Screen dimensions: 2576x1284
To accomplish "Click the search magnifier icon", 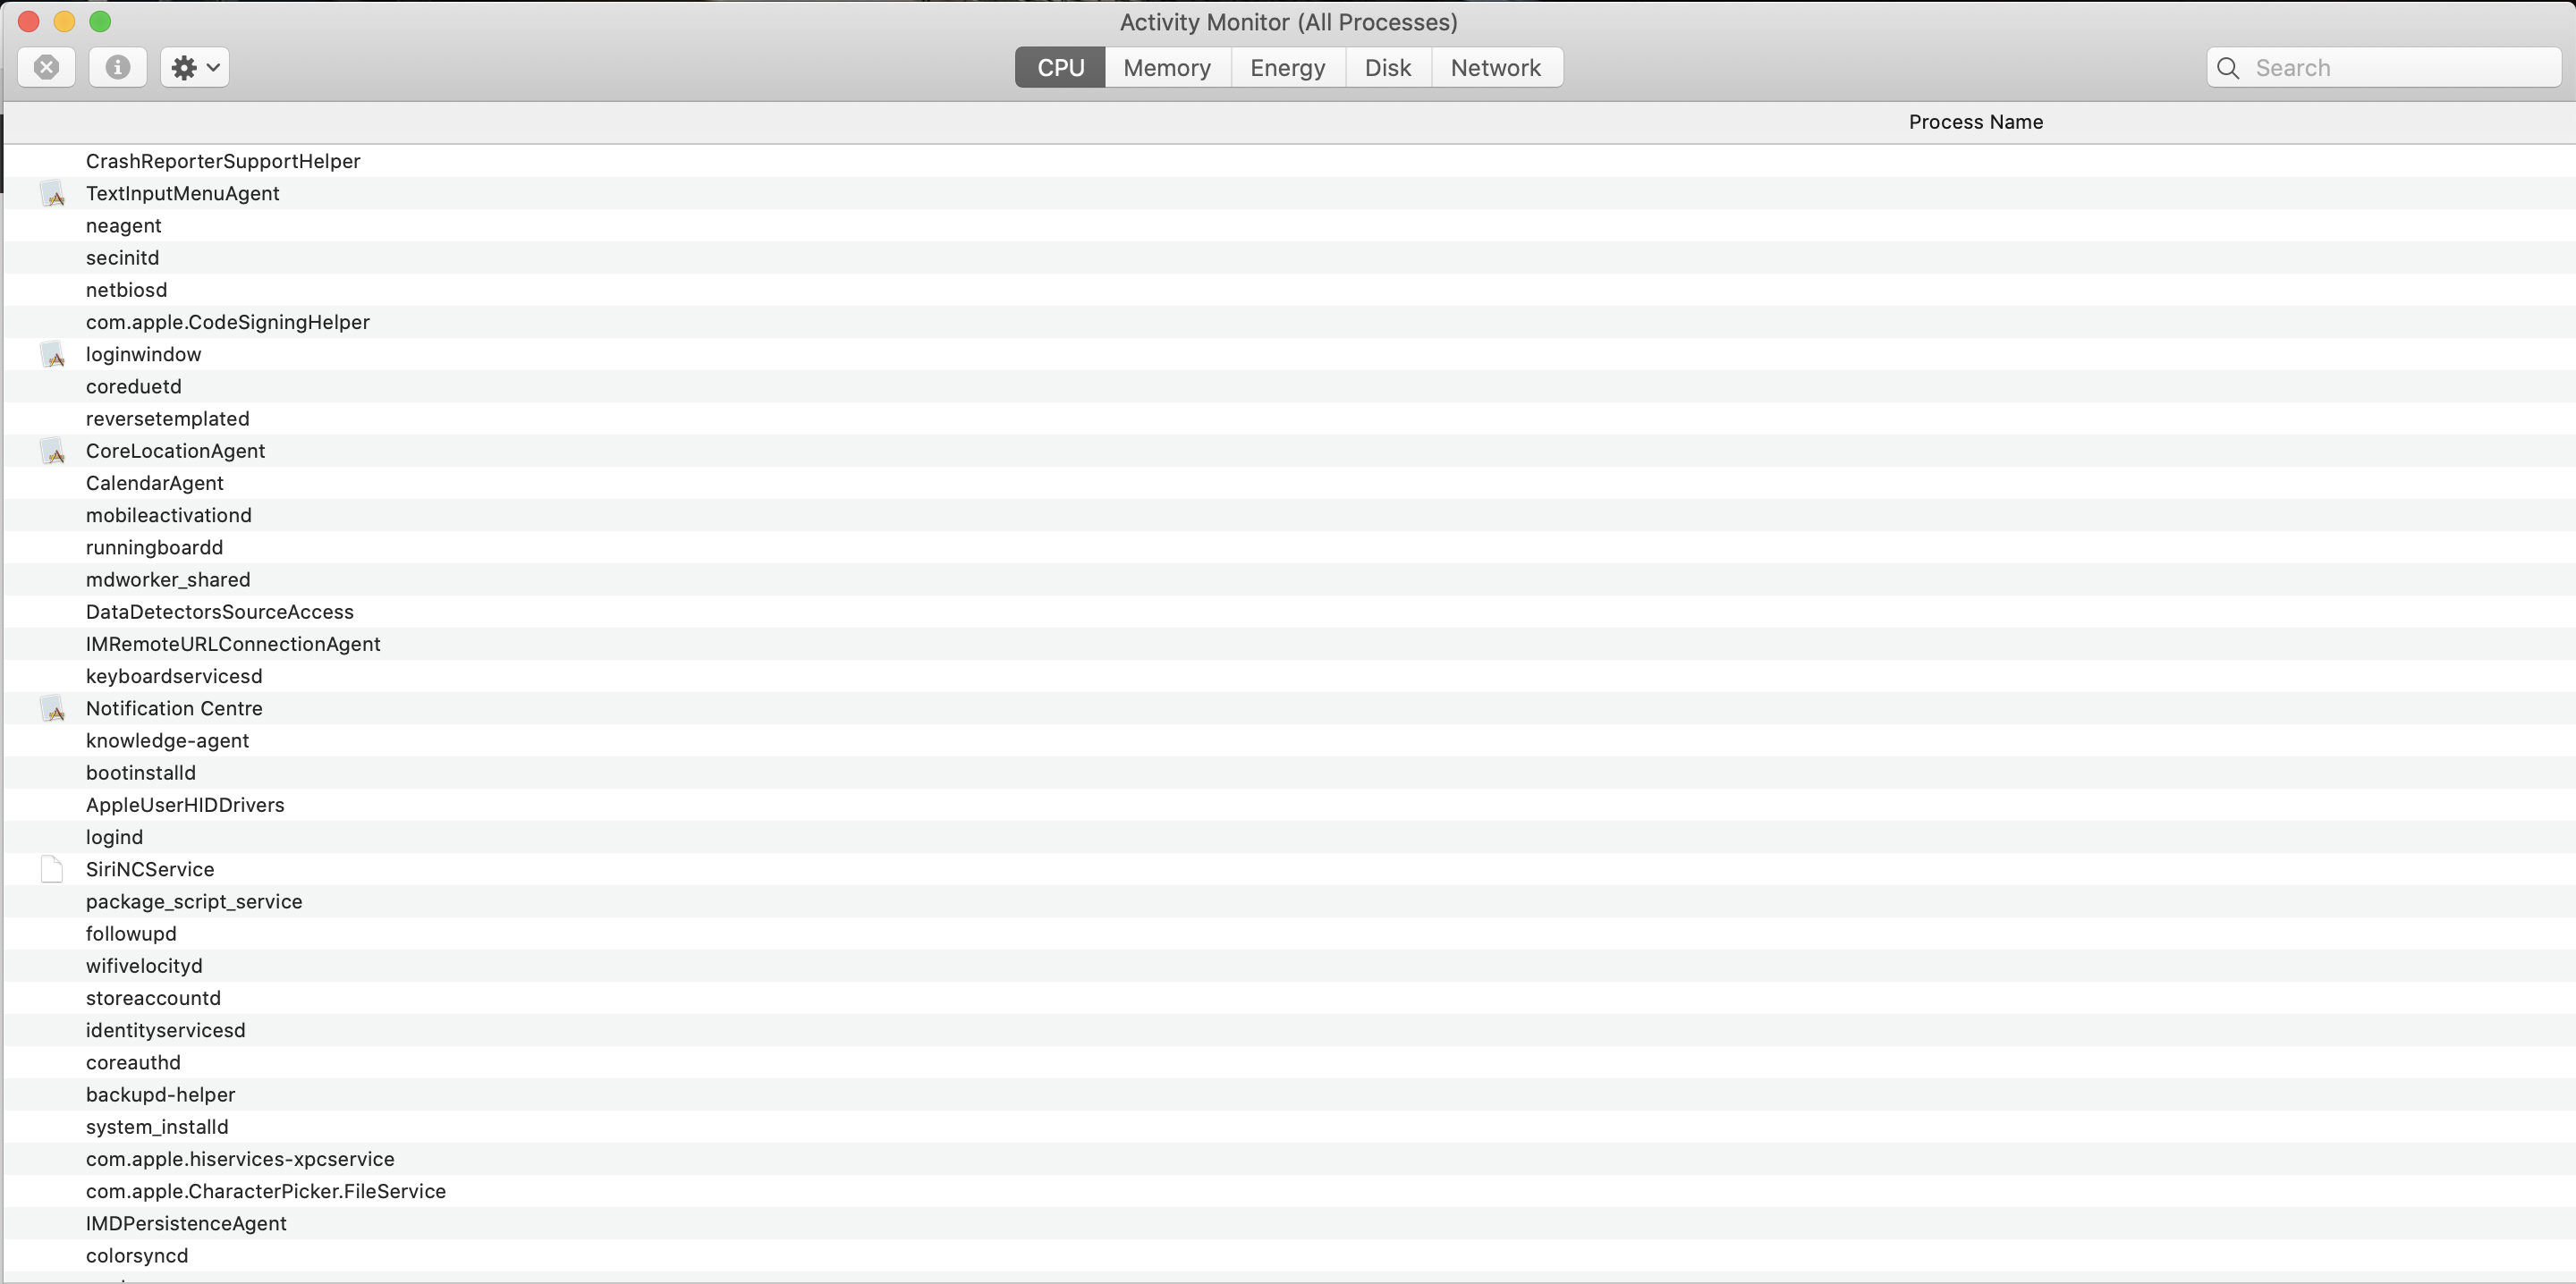I will (x=2228, y=68).
